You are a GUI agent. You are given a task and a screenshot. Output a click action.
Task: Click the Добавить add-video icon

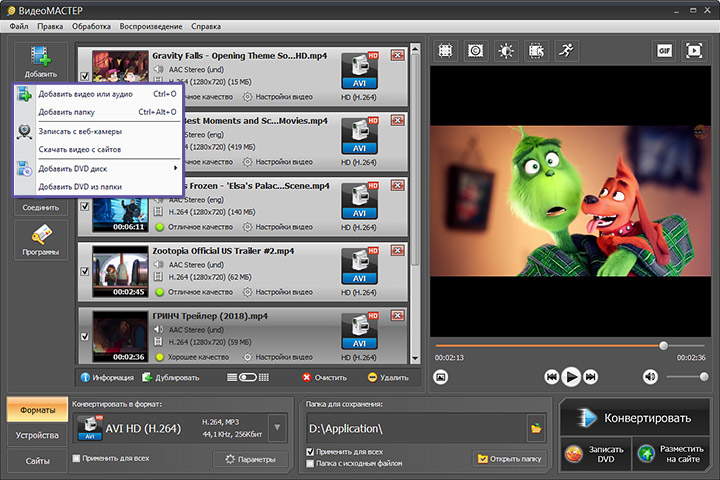click(x=41, y=62)
